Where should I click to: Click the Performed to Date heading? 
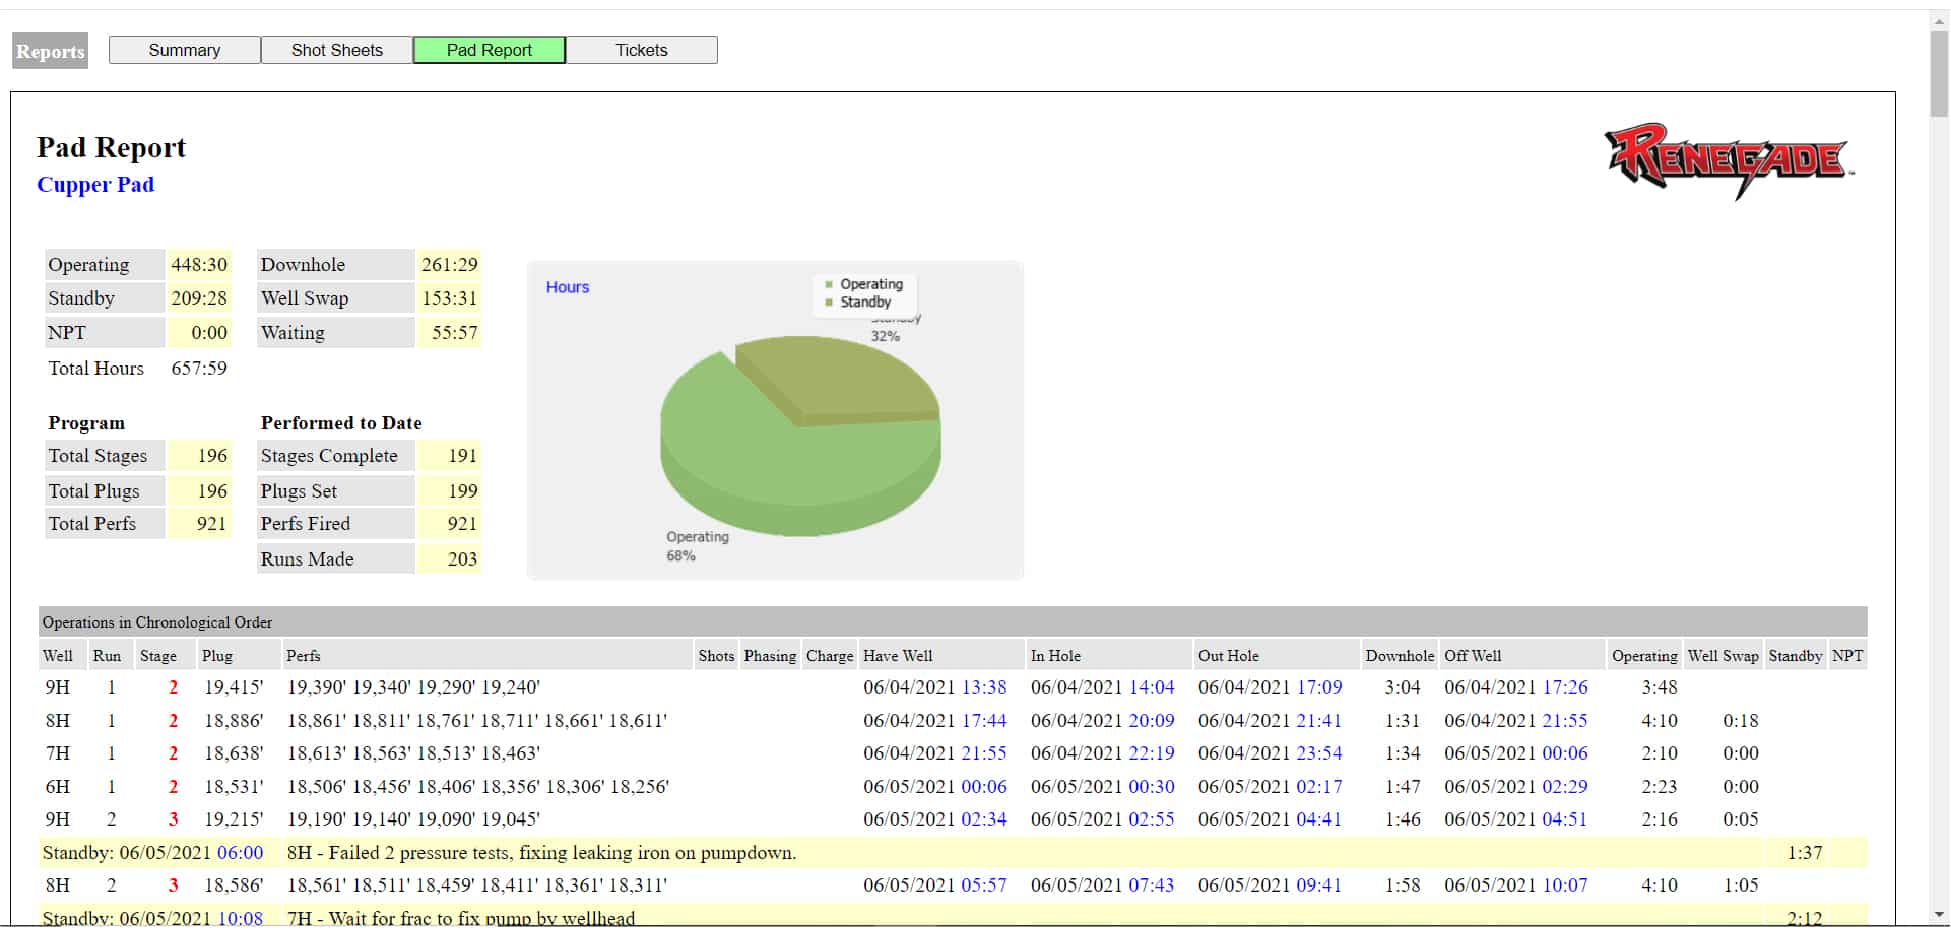coord(341,423)
